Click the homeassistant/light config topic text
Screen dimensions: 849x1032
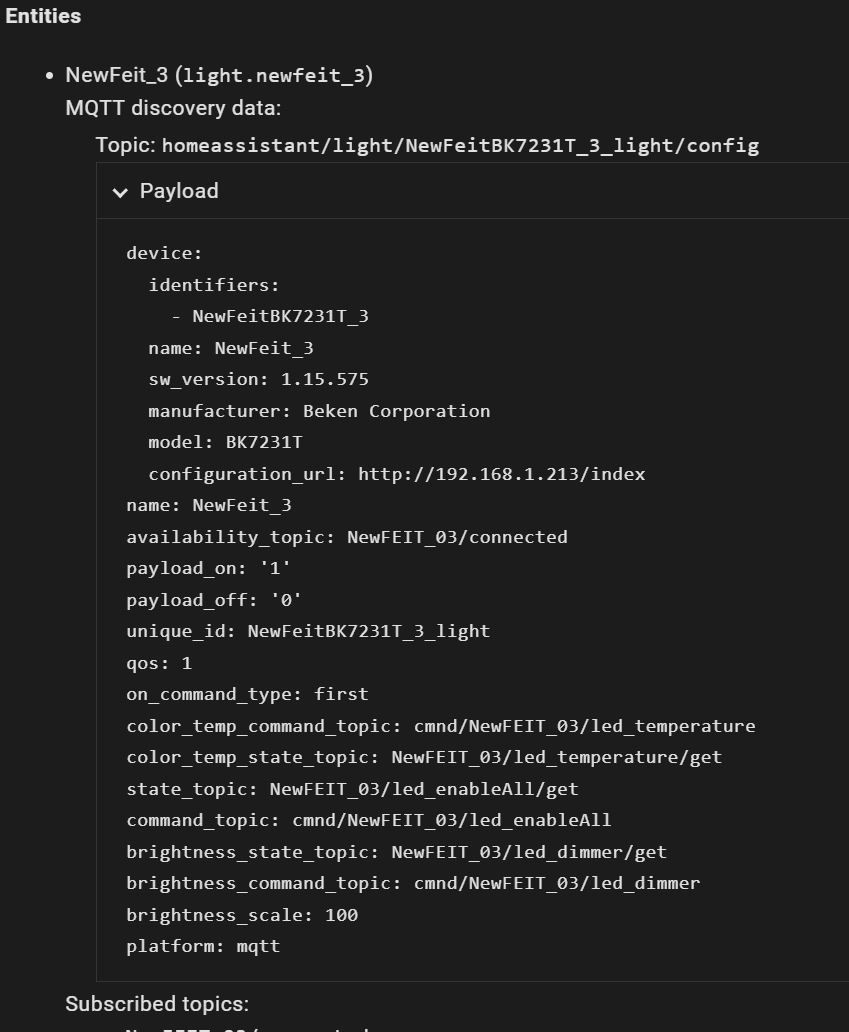[460, 145]
